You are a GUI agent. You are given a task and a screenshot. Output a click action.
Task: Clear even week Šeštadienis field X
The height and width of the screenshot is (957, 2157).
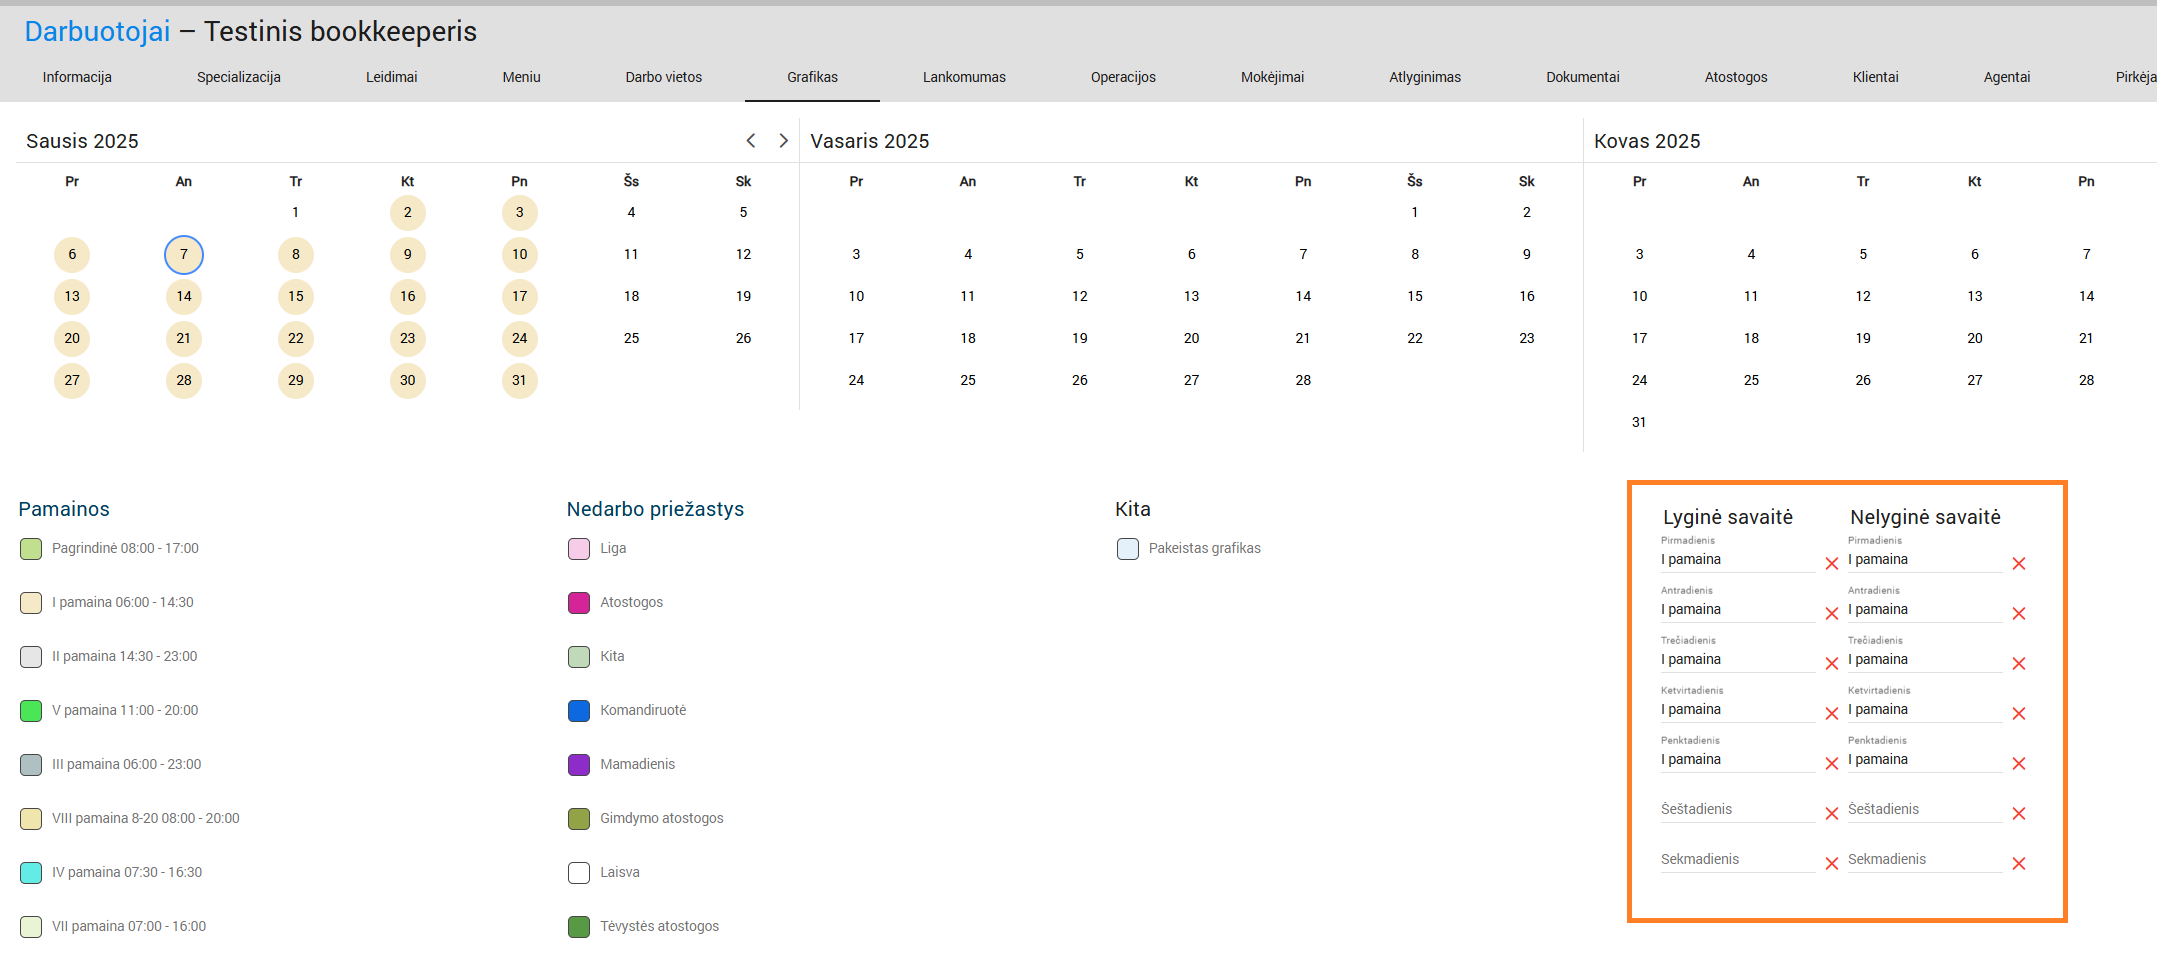tap(1831, 814)
